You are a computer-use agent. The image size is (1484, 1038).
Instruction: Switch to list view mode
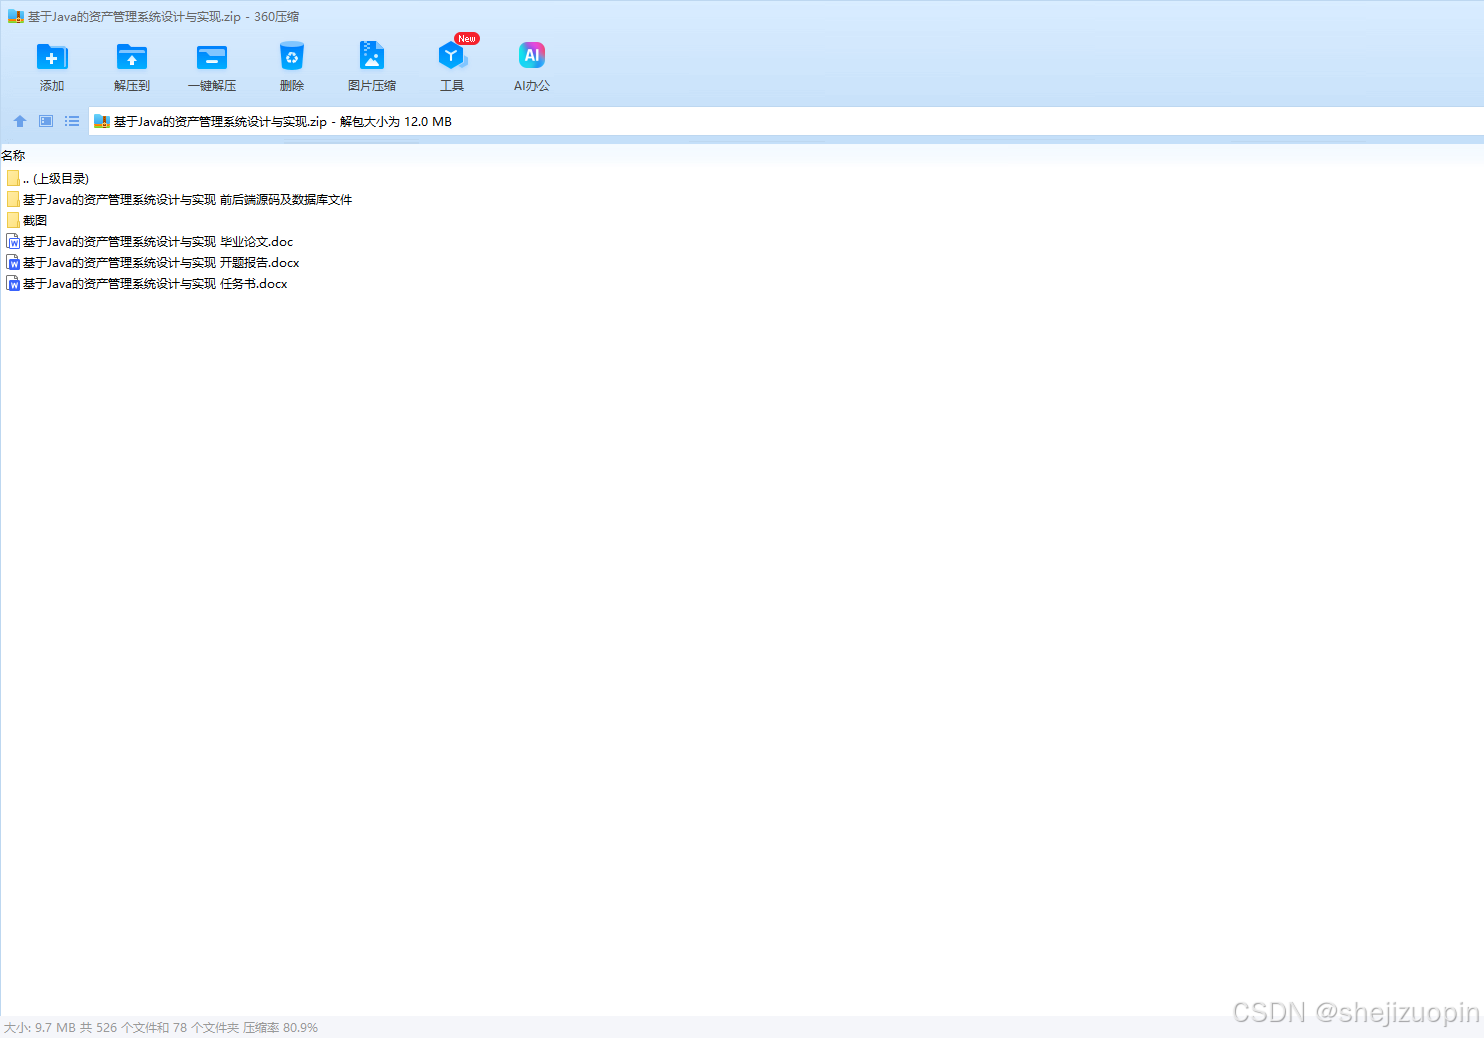(x=72, y=121)
